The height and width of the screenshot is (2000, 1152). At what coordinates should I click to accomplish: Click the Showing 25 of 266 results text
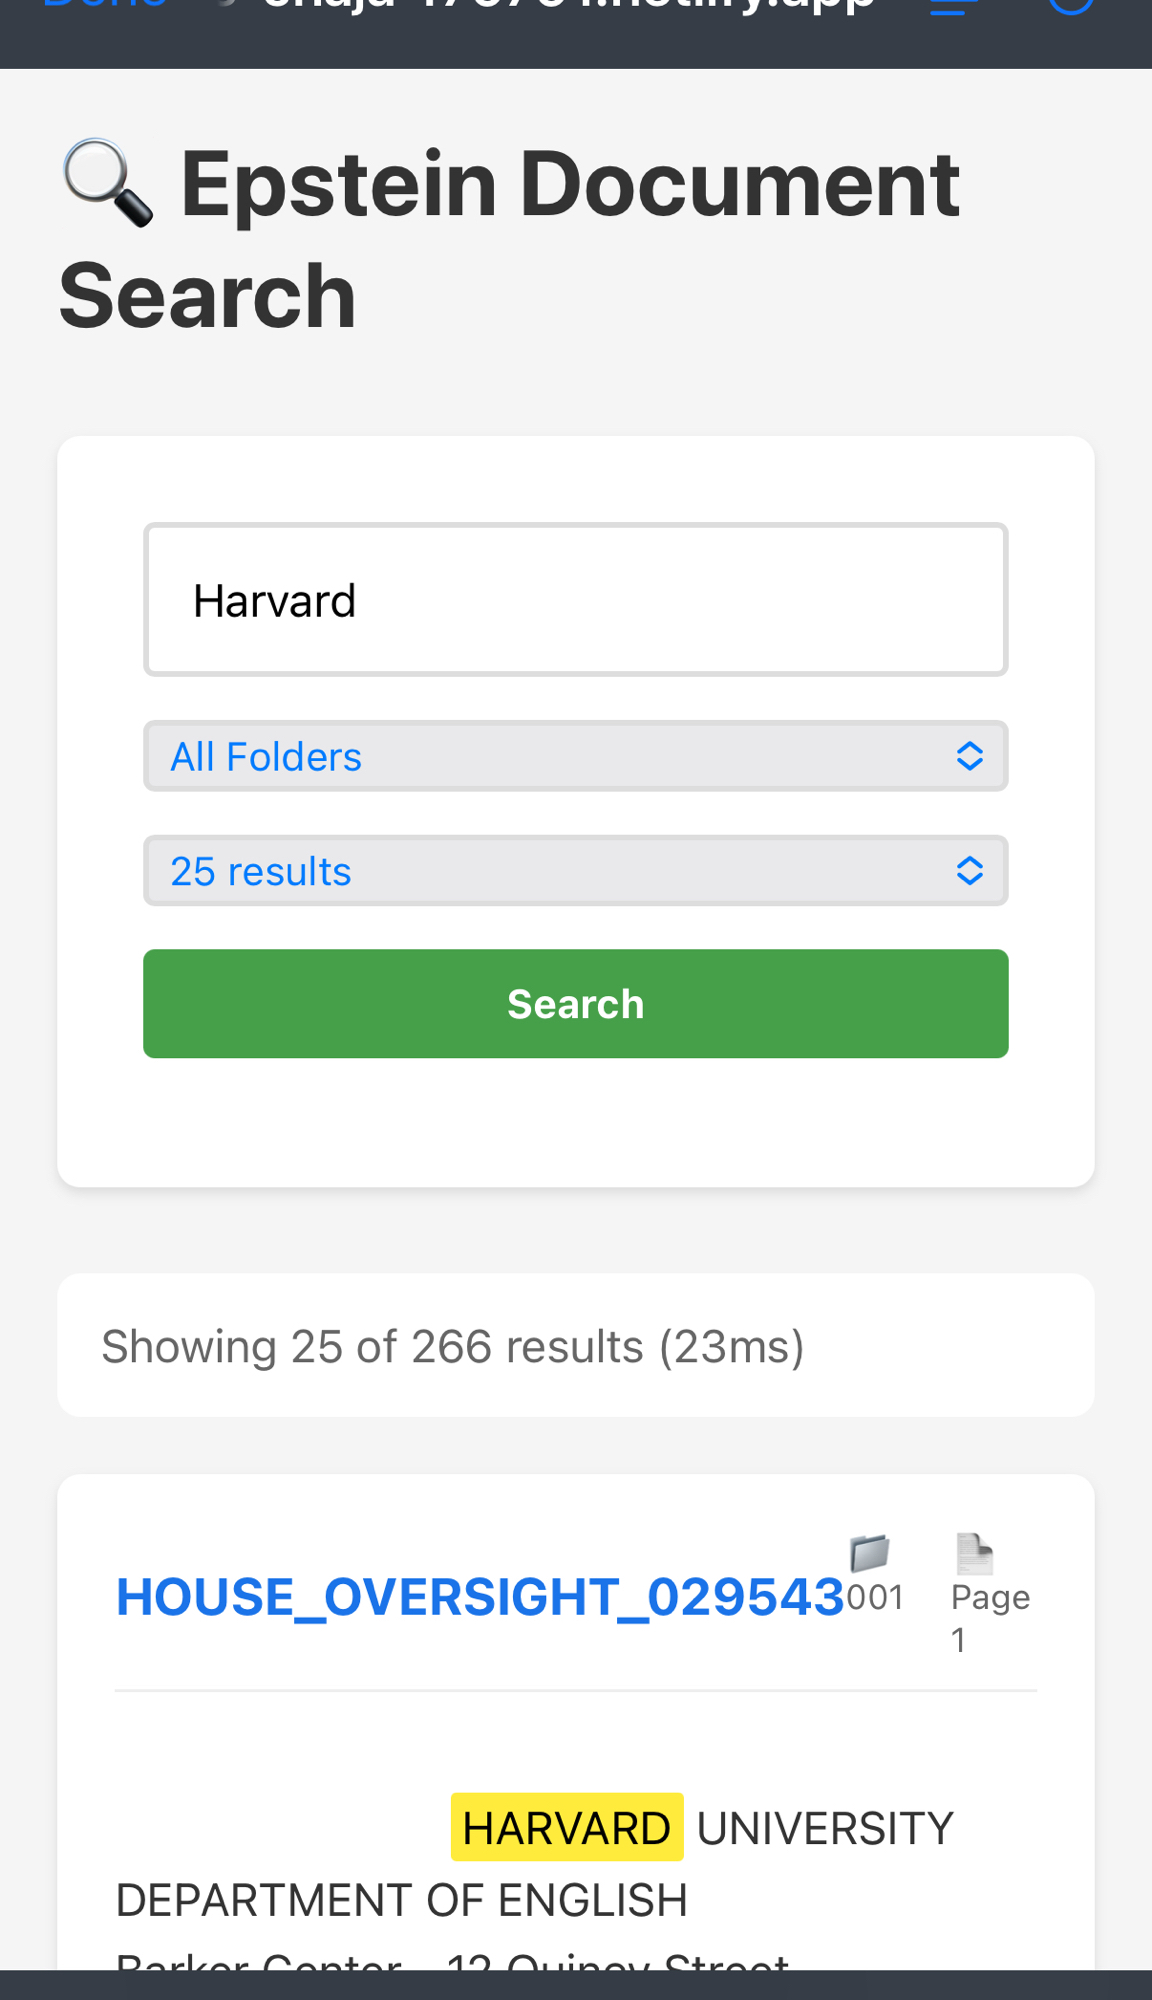pos(453,1346)
